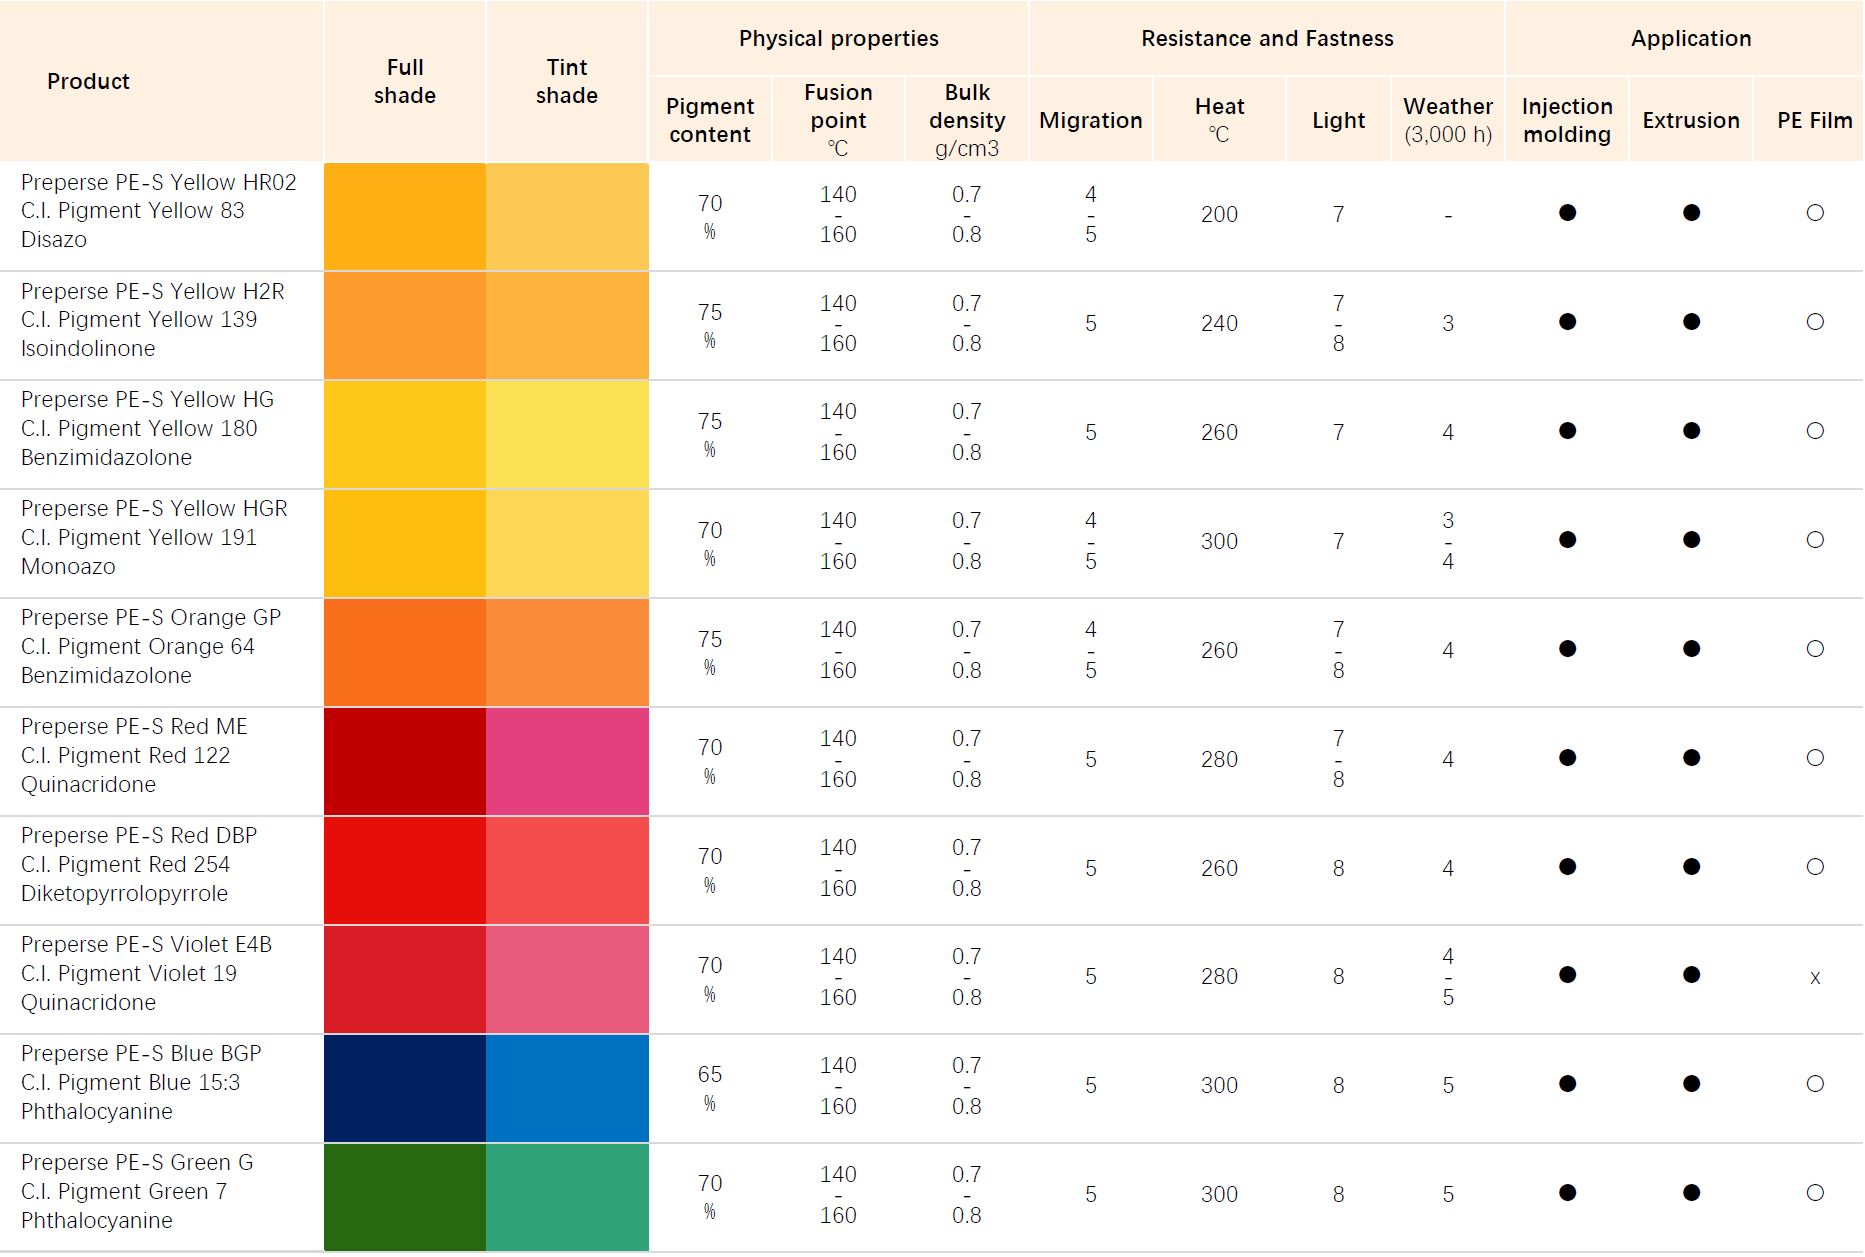Click PE Film x mark for Violet E4B
1865x1257 pixels.
pyautogui.click(x=1815, y=978)
